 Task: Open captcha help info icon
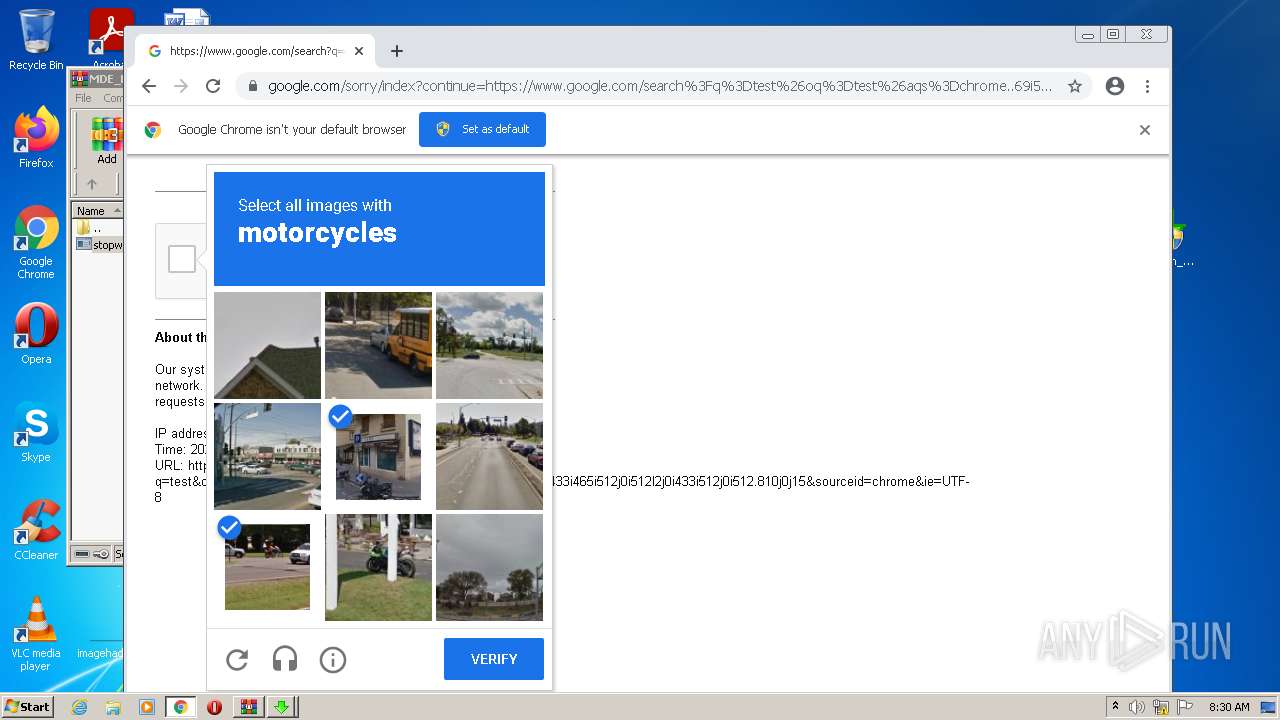click(x=333, y=660)
